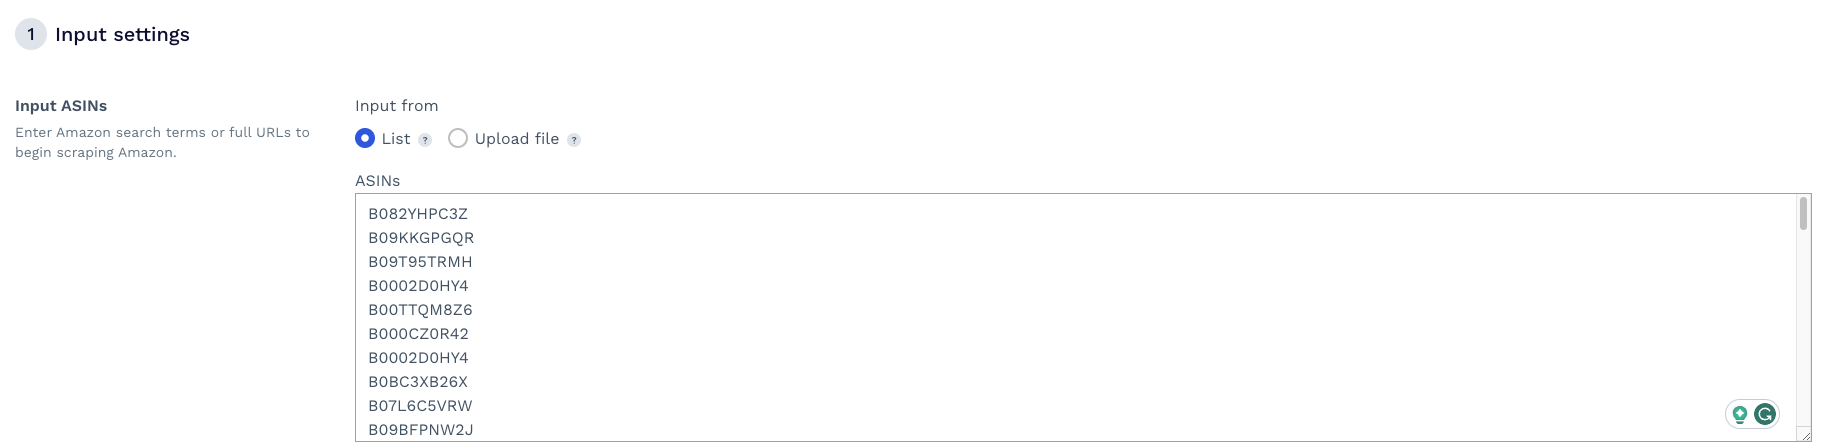The width and height of the screenshot is (1821, 448).
Task: Click the help icon beside Upload file
Action: pyautogui.click(x=574, y=140)
